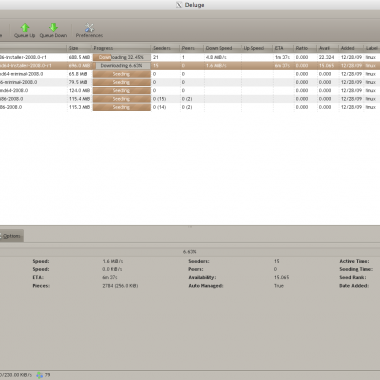Click the Seeding bar of the 115.3 MiB torrent
Image resolution: width=380 pixels, height=380 pixels.
(x=122, y=107)
